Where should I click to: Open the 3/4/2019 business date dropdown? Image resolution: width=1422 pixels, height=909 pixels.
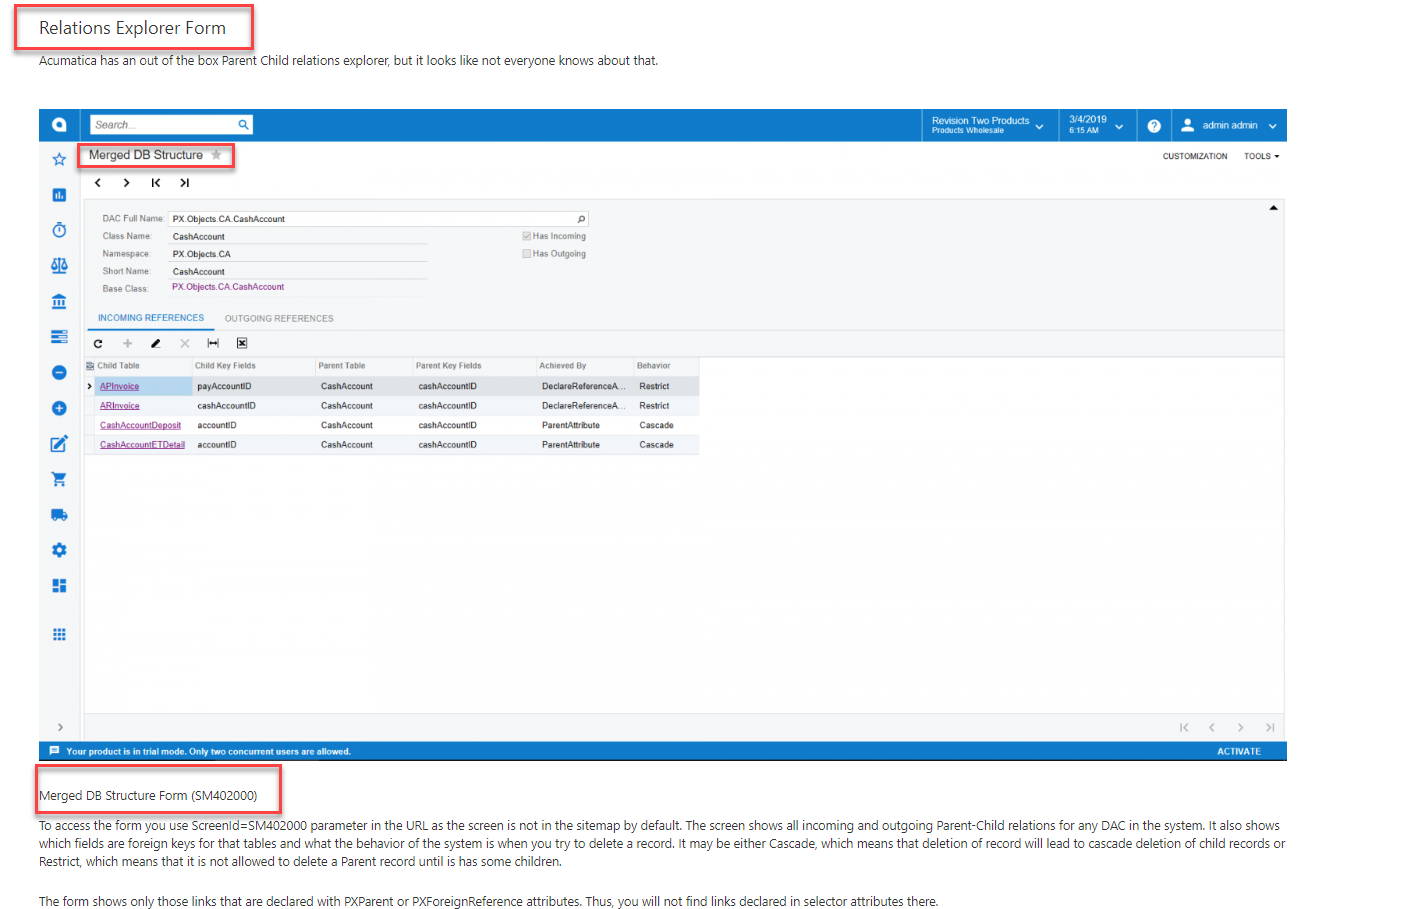(x=1097, y=125)
